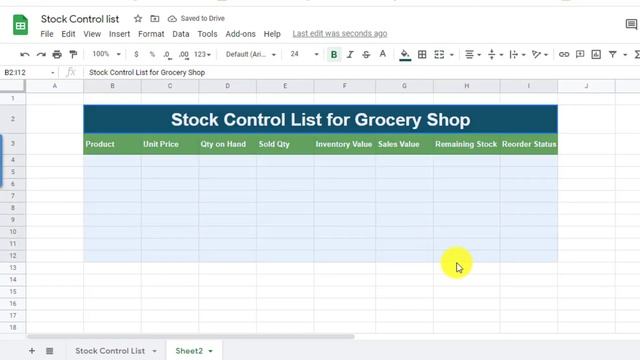640x360 pixels.
Task: Click the Redo icon
Action: tap(41, 54)
